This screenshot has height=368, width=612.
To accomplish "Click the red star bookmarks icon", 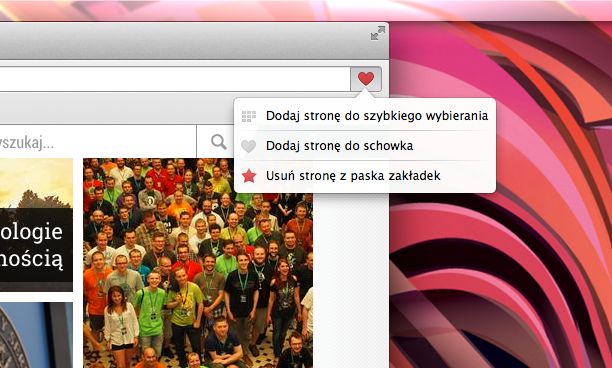I will [x=249, y=176].
